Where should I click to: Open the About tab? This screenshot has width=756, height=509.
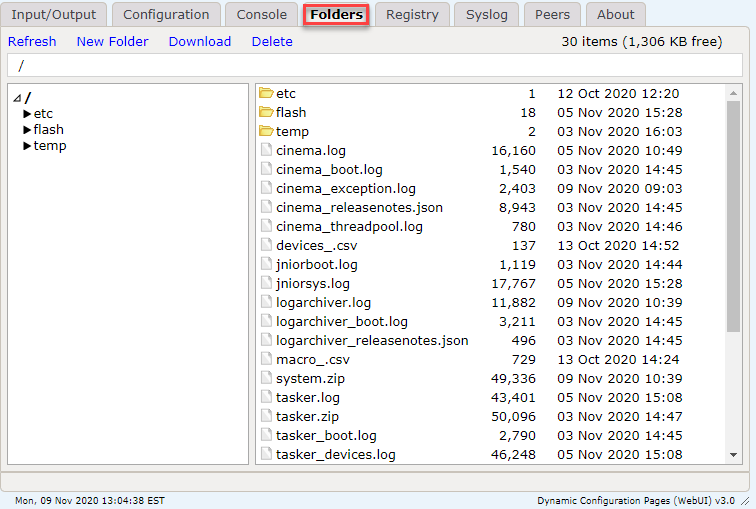click(616, 14)
